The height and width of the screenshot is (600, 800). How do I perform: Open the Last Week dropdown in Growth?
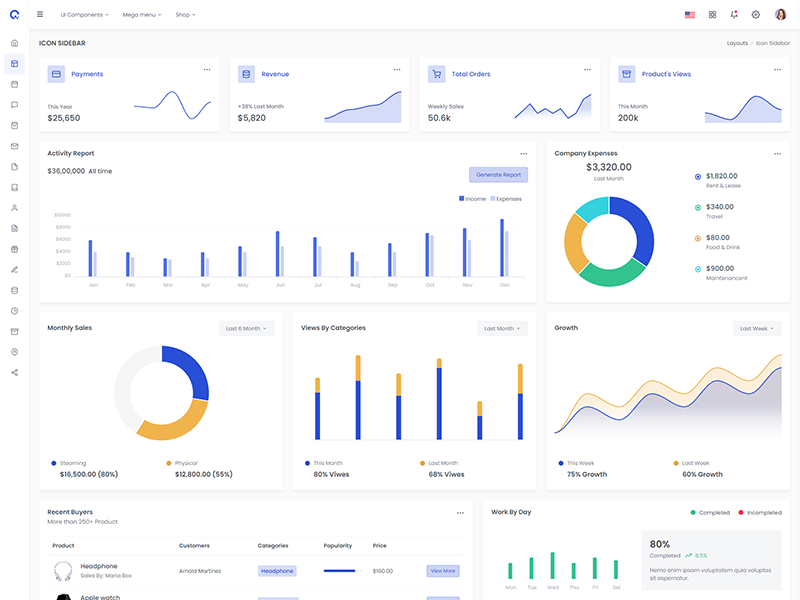click(x=756, y=328)
